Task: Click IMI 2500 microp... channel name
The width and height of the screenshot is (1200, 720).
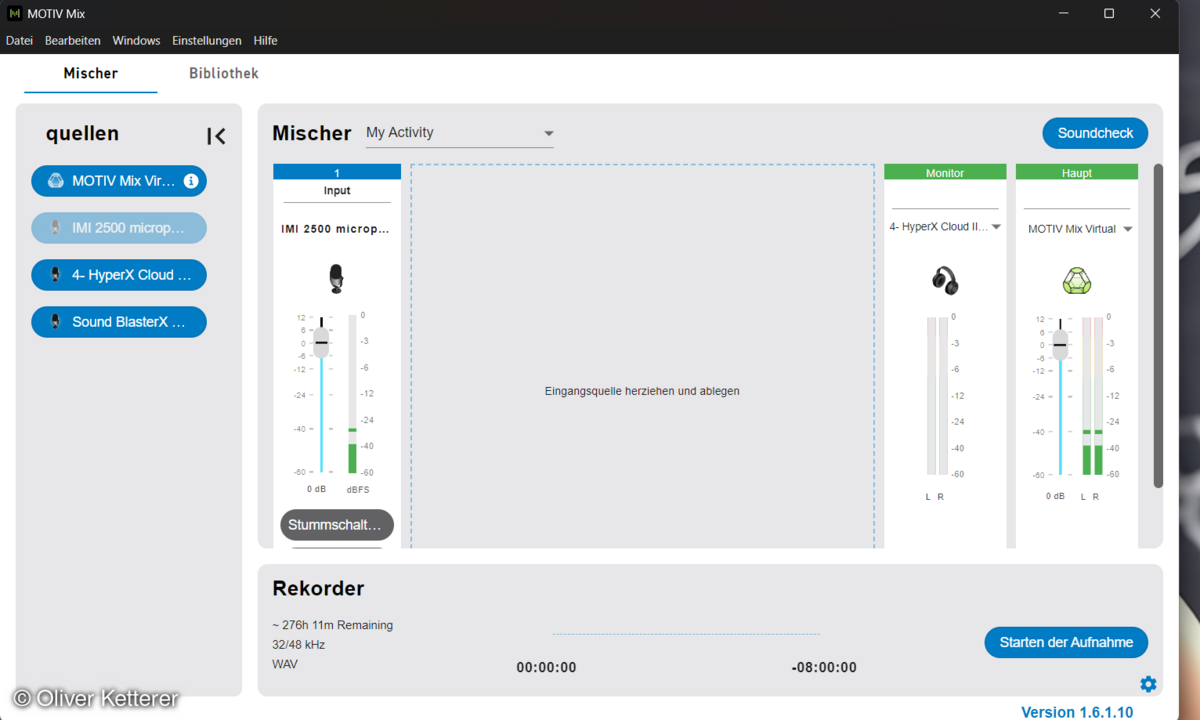Action: pyautogui.click(x=335, y=229)
